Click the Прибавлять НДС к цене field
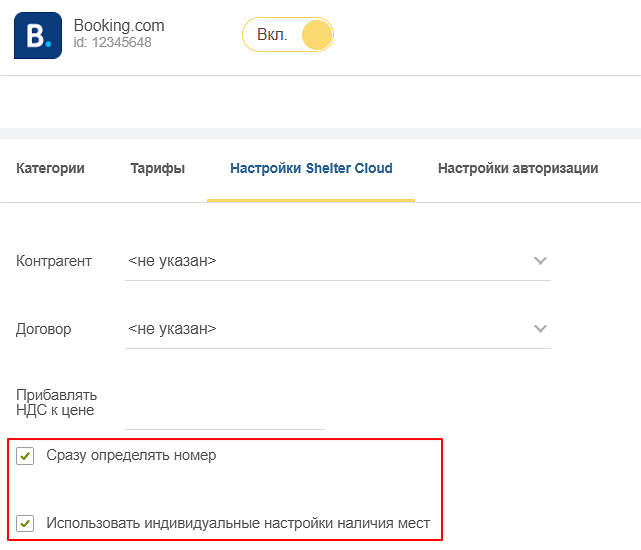Viewport: 641px width, 550px height. click(225, 409)
